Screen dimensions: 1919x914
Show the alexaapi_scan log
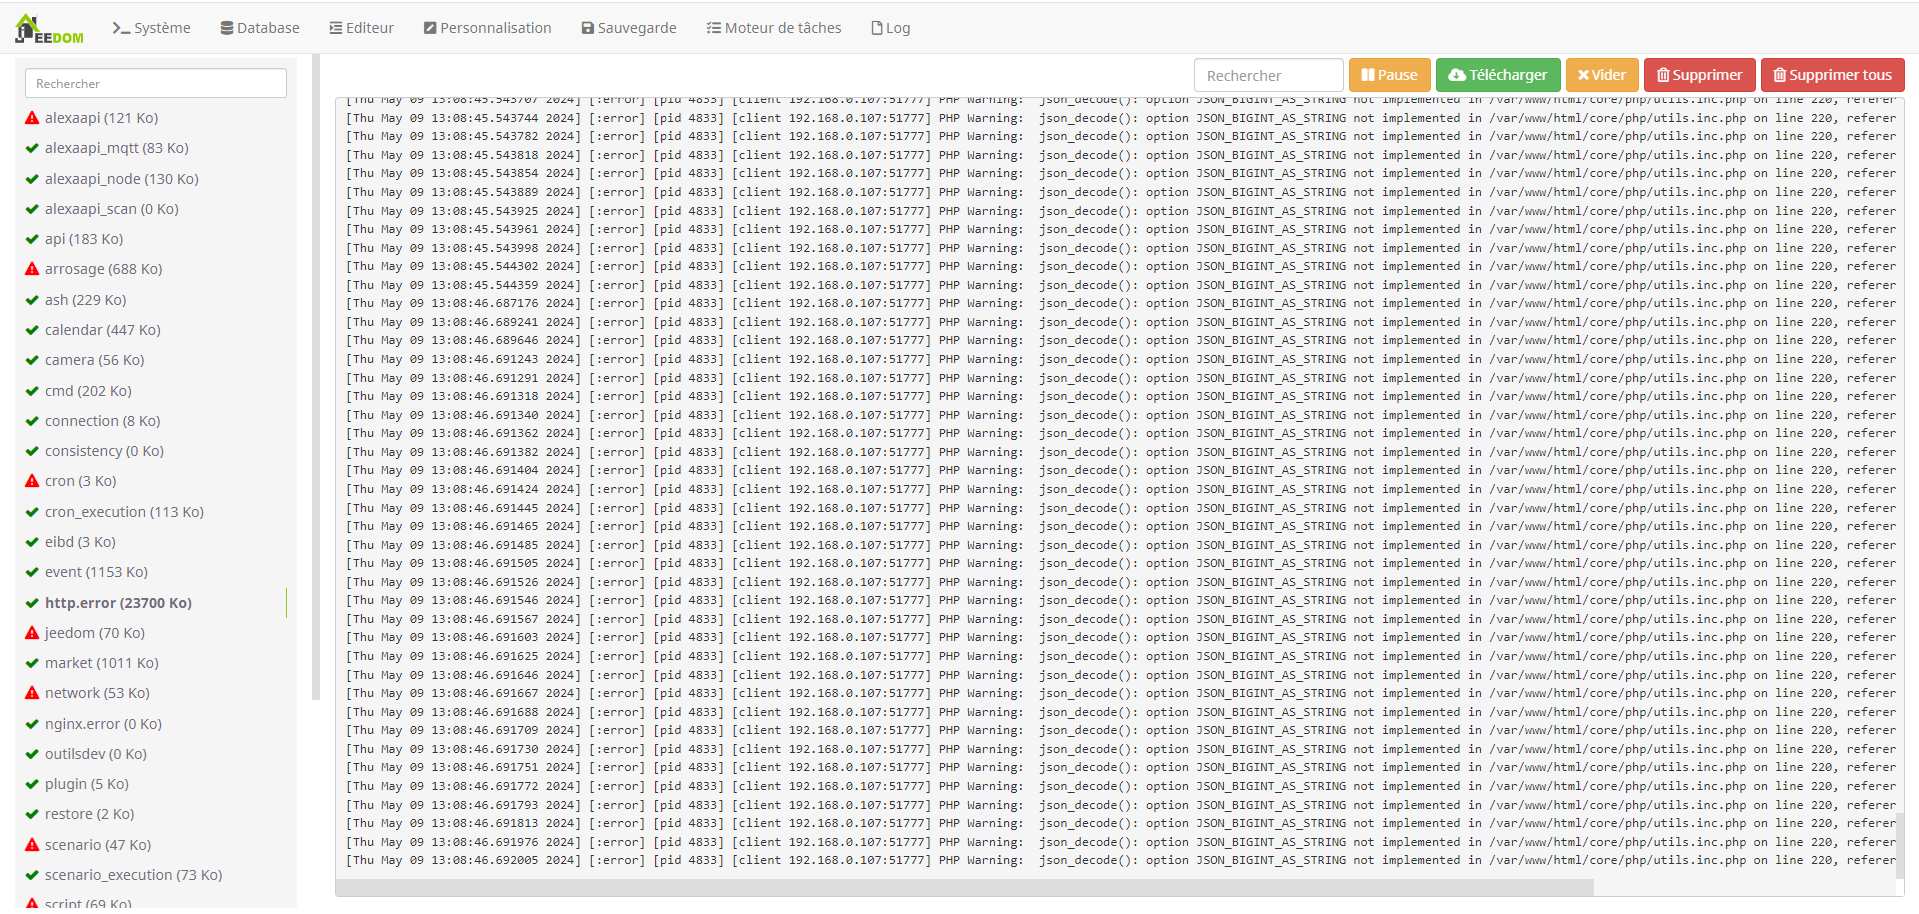pos(111,209)
